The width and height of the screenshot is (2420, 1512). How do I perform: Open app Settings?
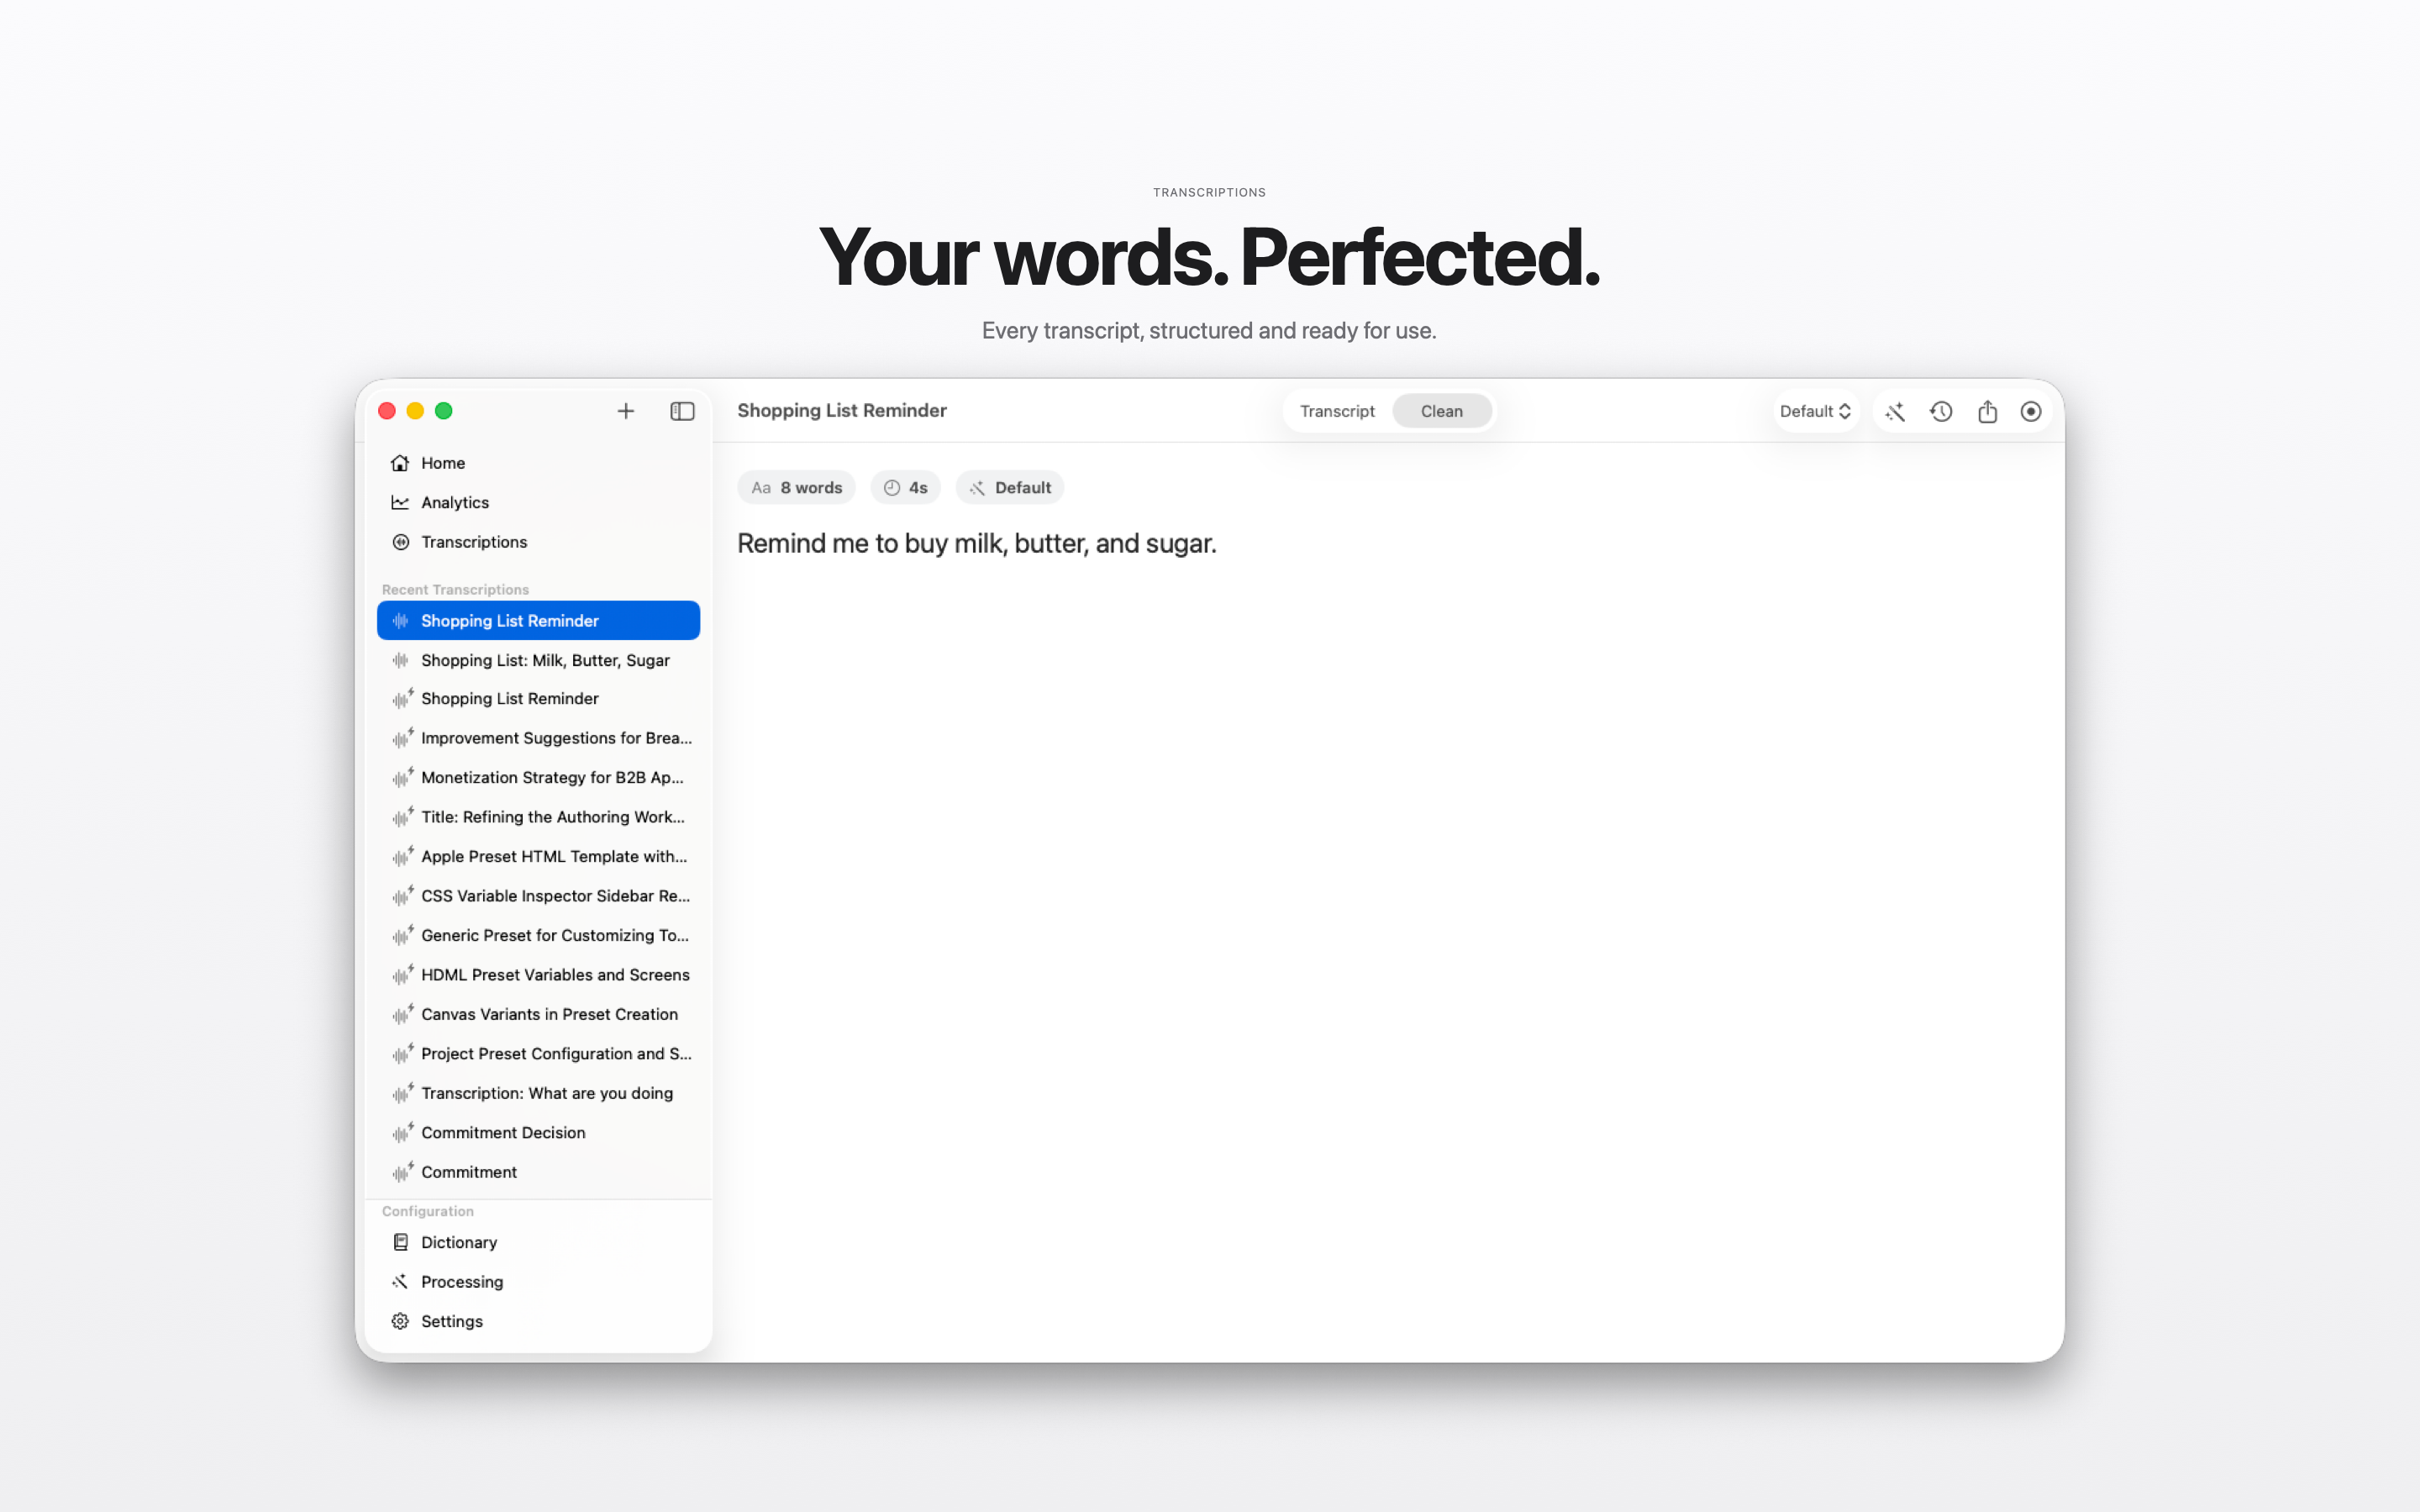pyautogui.click(x=451, y=1321)
